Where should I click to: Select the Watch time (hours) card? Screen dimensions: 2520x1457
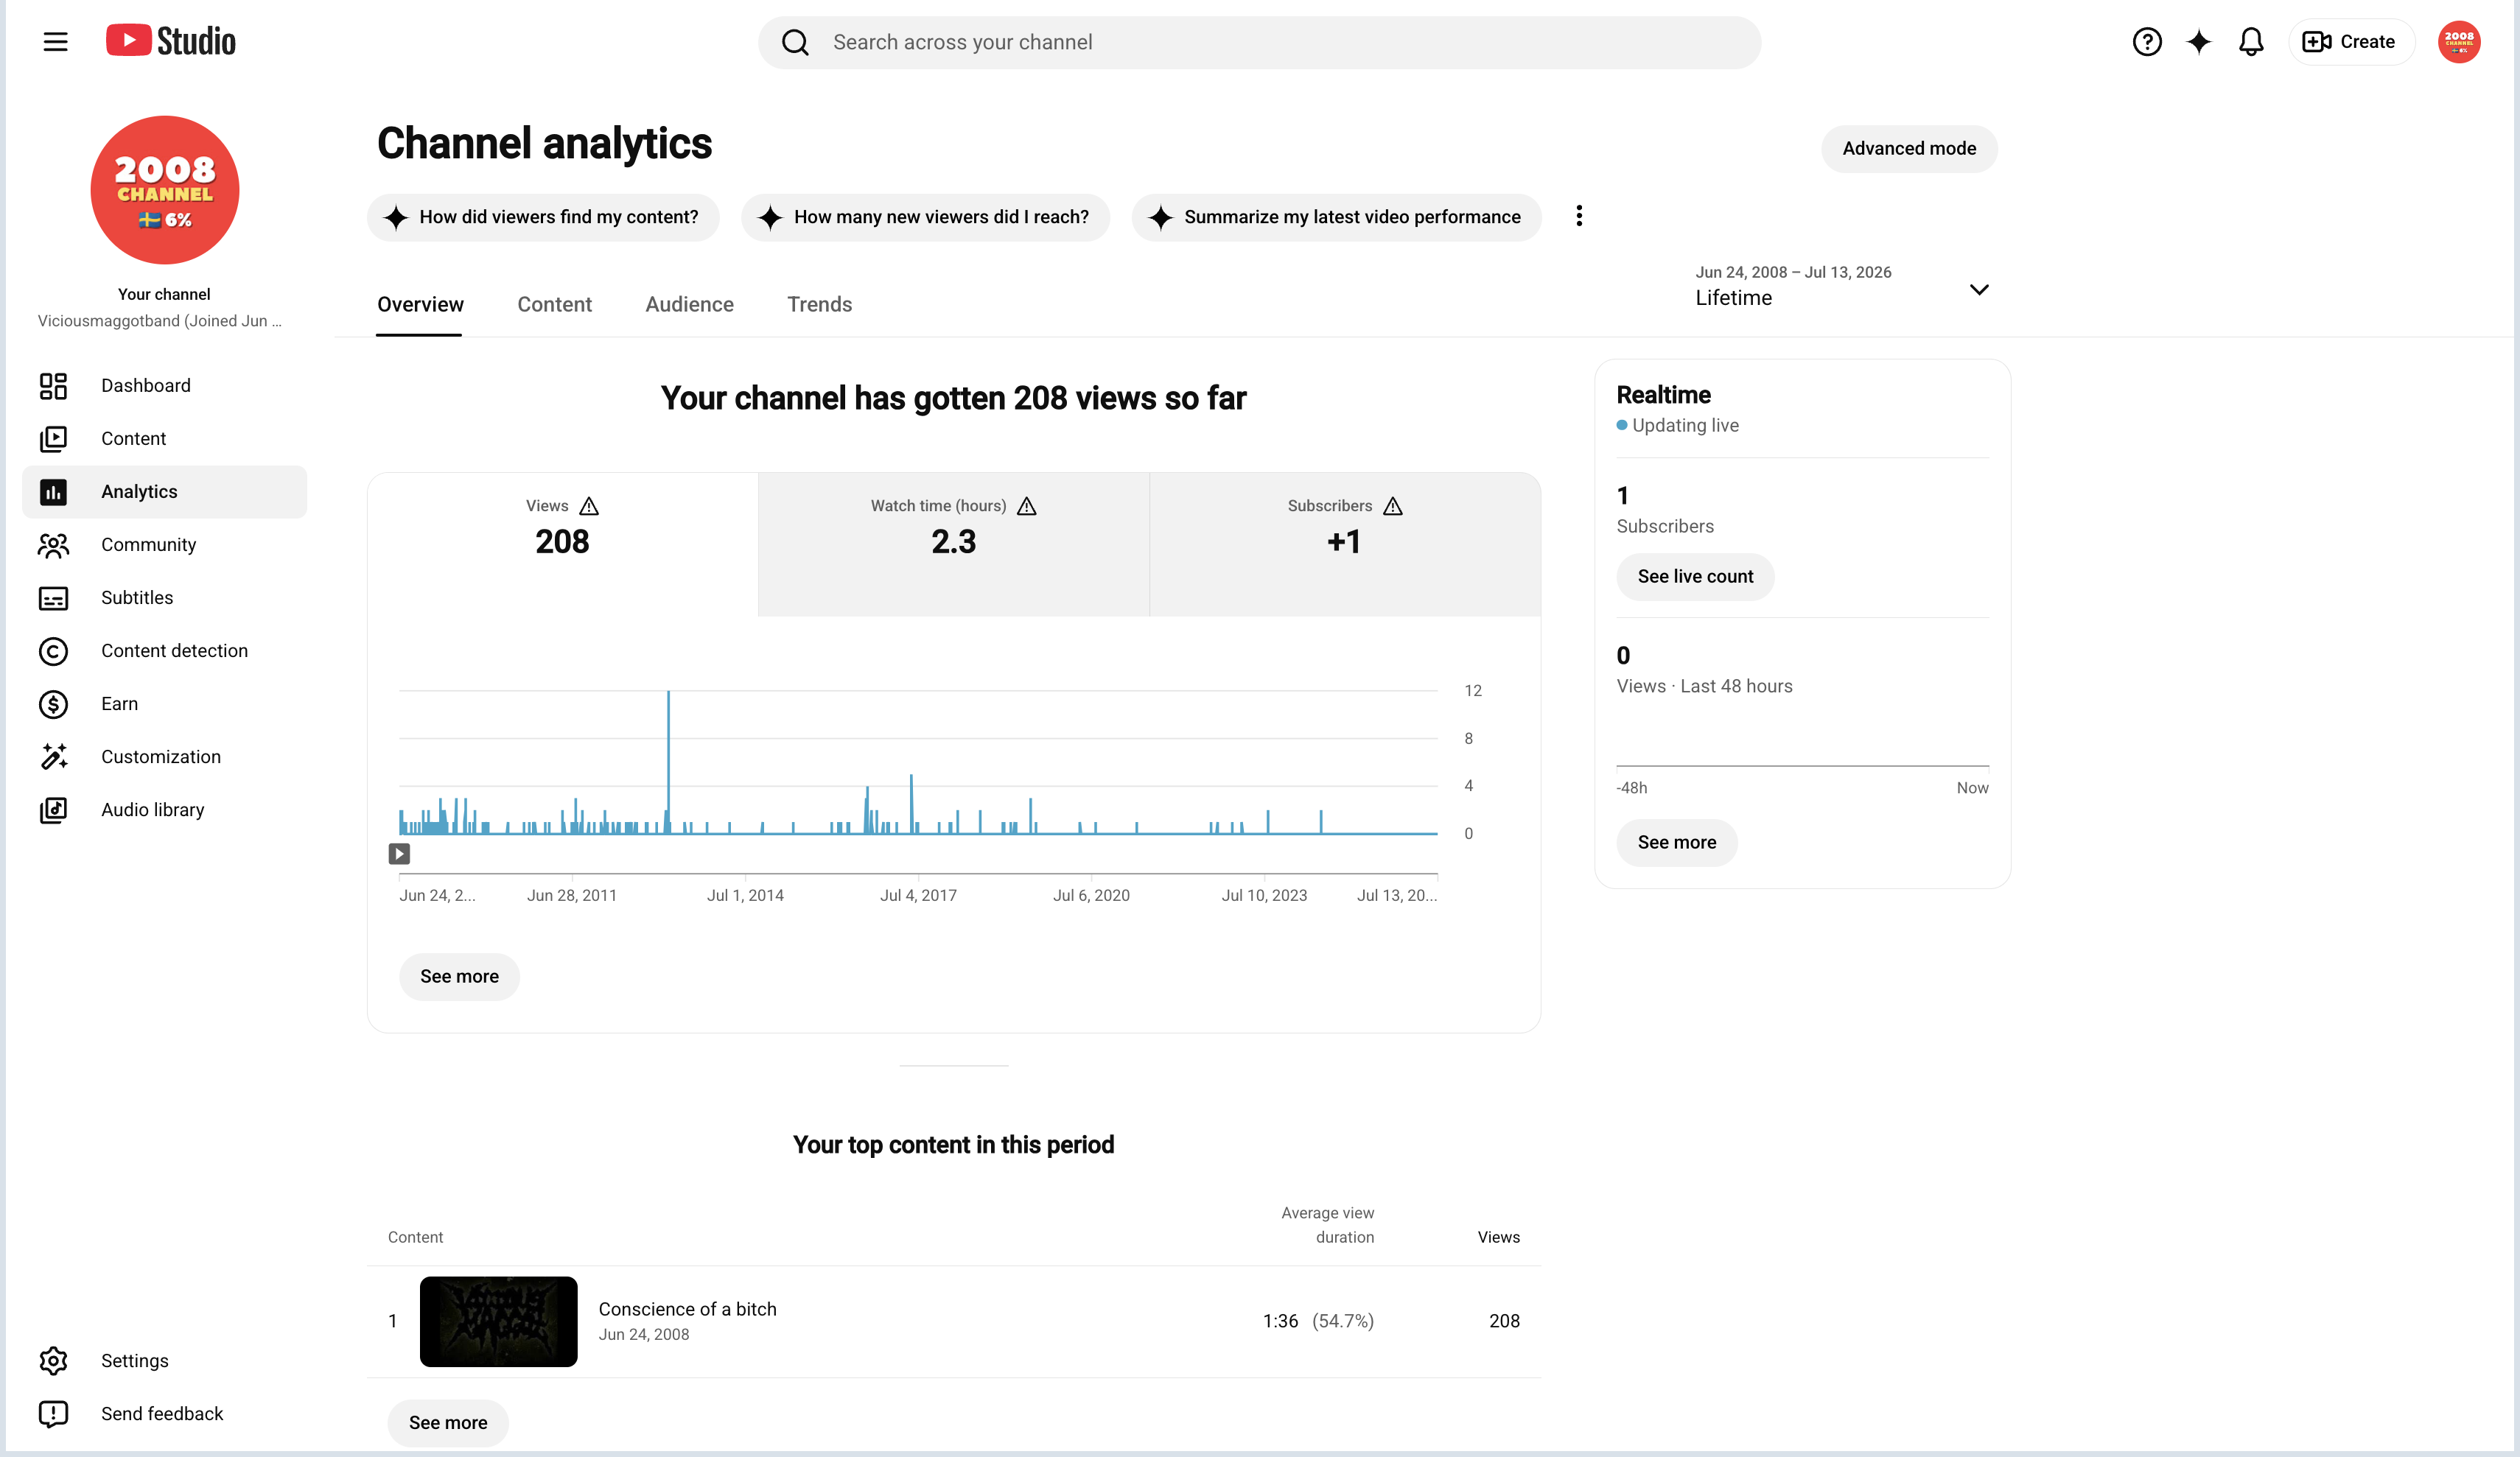[x=953, y=544]
